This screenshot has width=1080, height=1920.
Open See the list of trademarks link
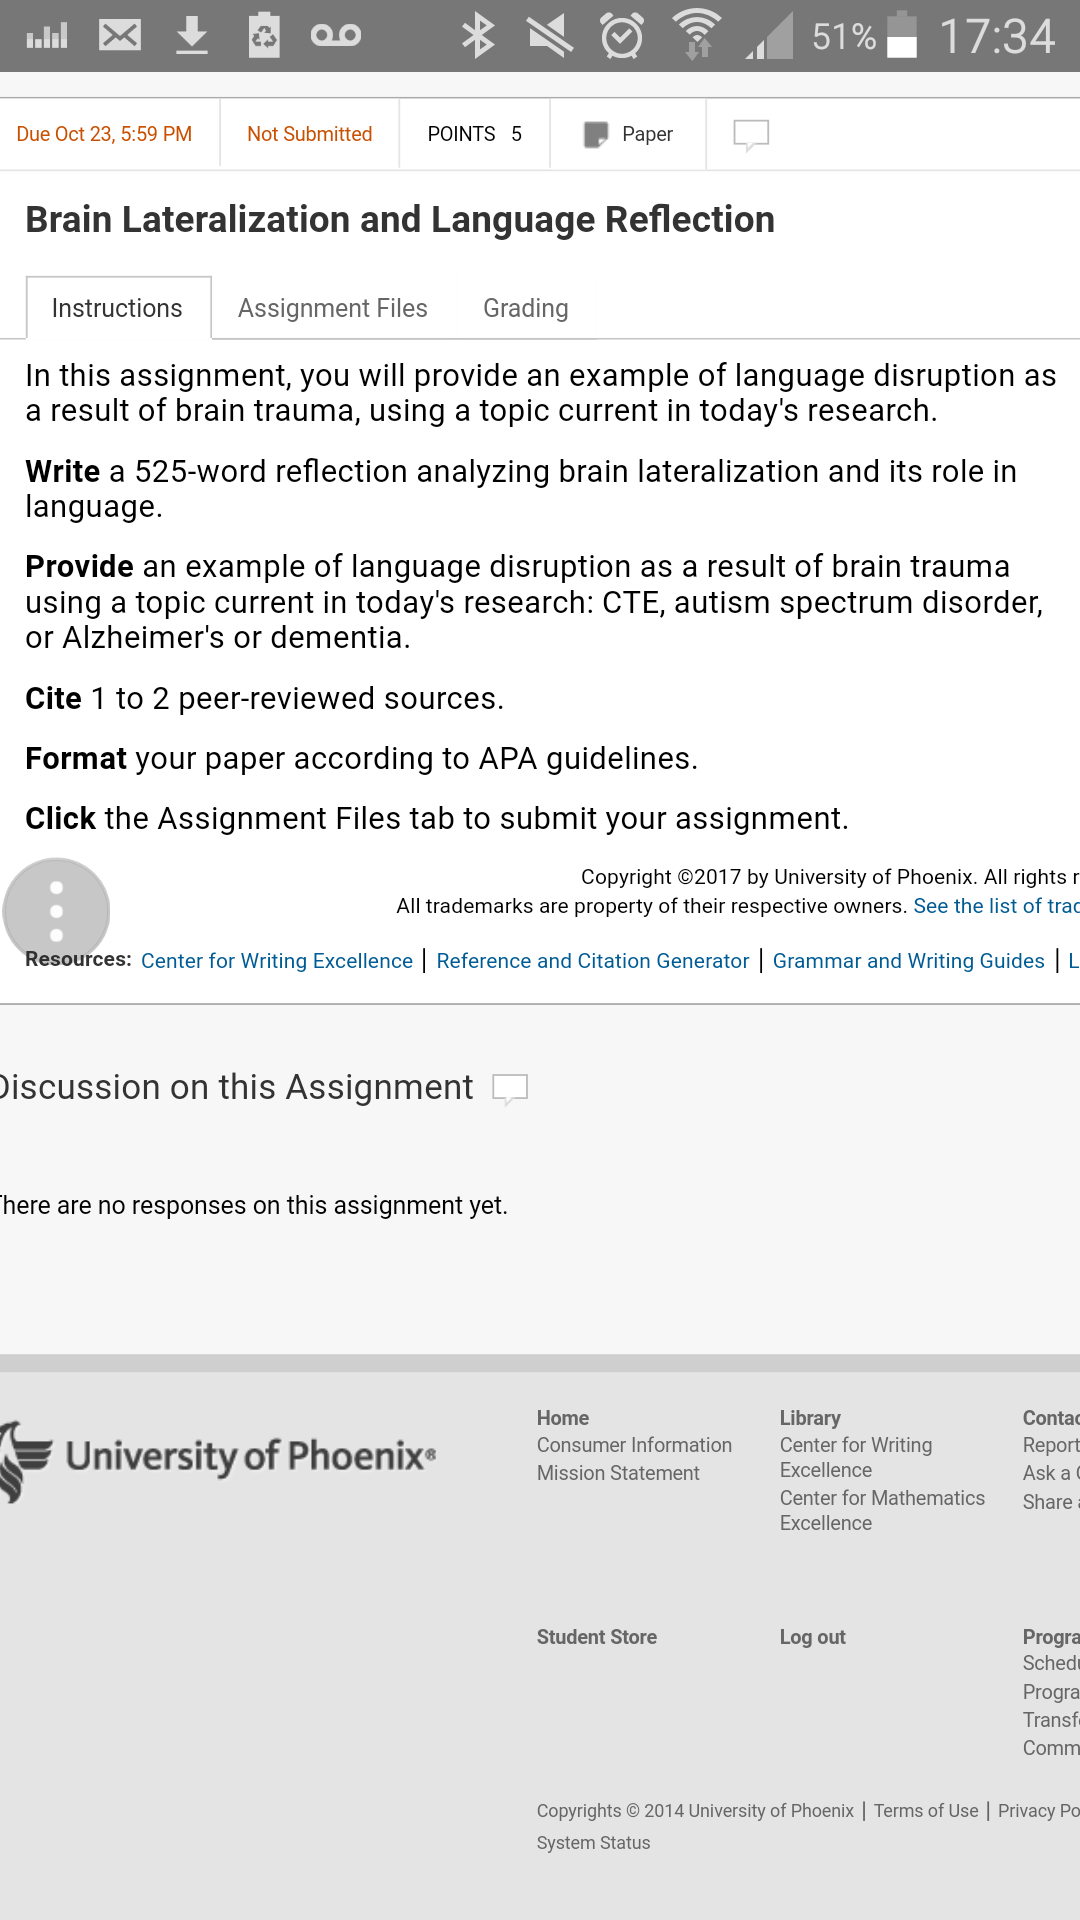click(997, 906)
